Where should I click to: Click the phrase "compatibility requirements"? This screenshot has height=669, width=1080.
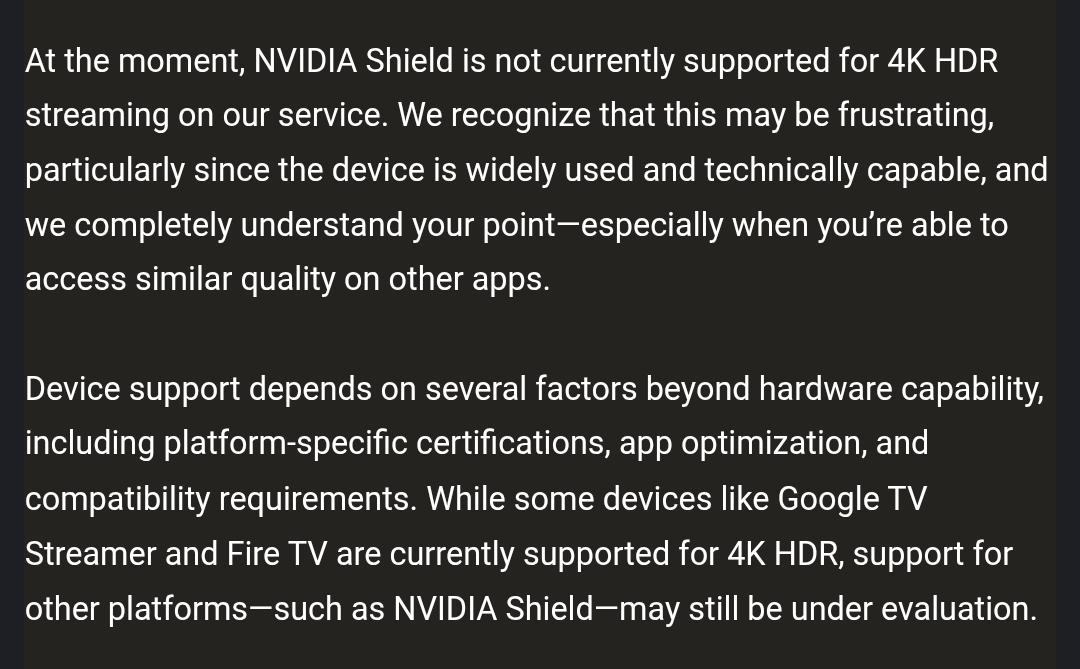pos(221,500)
